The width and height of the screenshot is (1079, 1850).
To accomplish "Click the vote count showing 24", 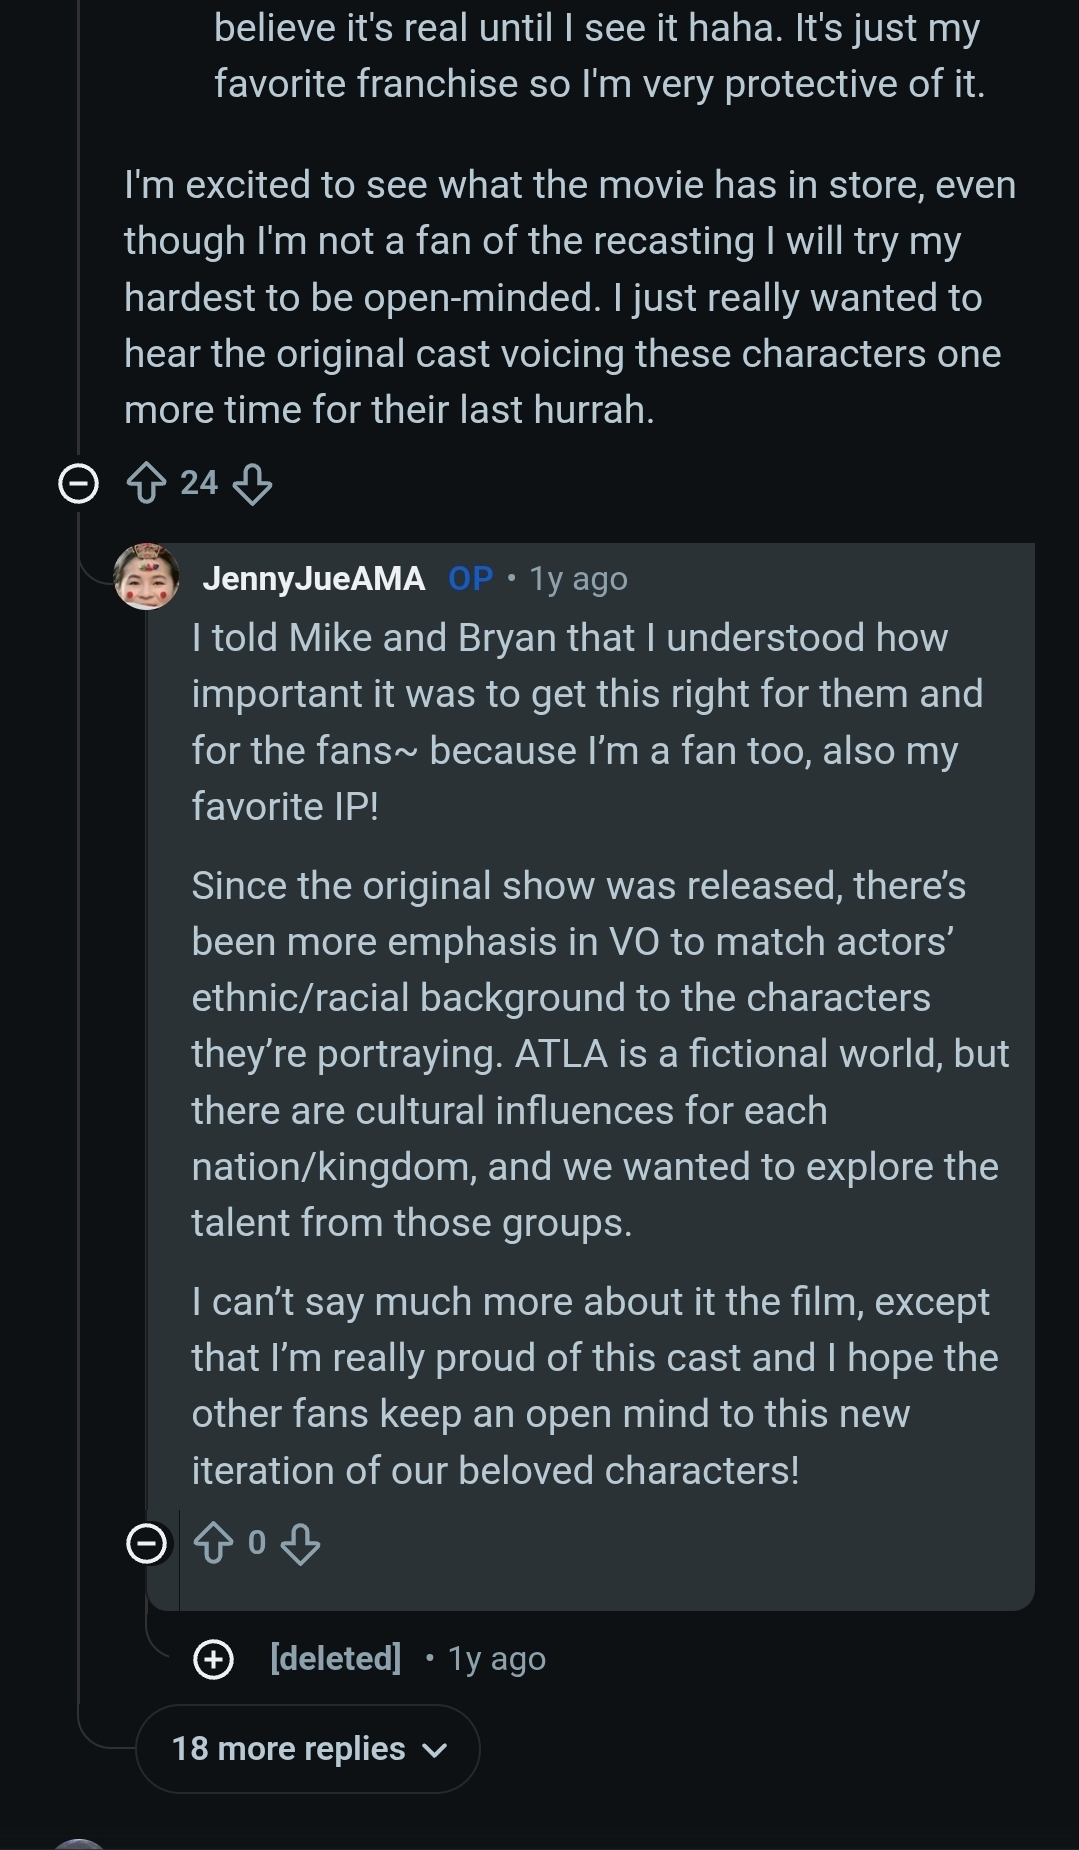I will [199, 483].
